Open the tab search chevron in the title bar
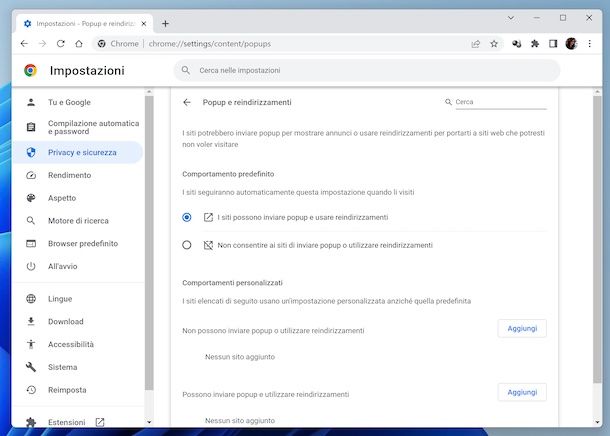Viewport: 610px width, 436px height. pyautogui.click(x=511, y=18)
